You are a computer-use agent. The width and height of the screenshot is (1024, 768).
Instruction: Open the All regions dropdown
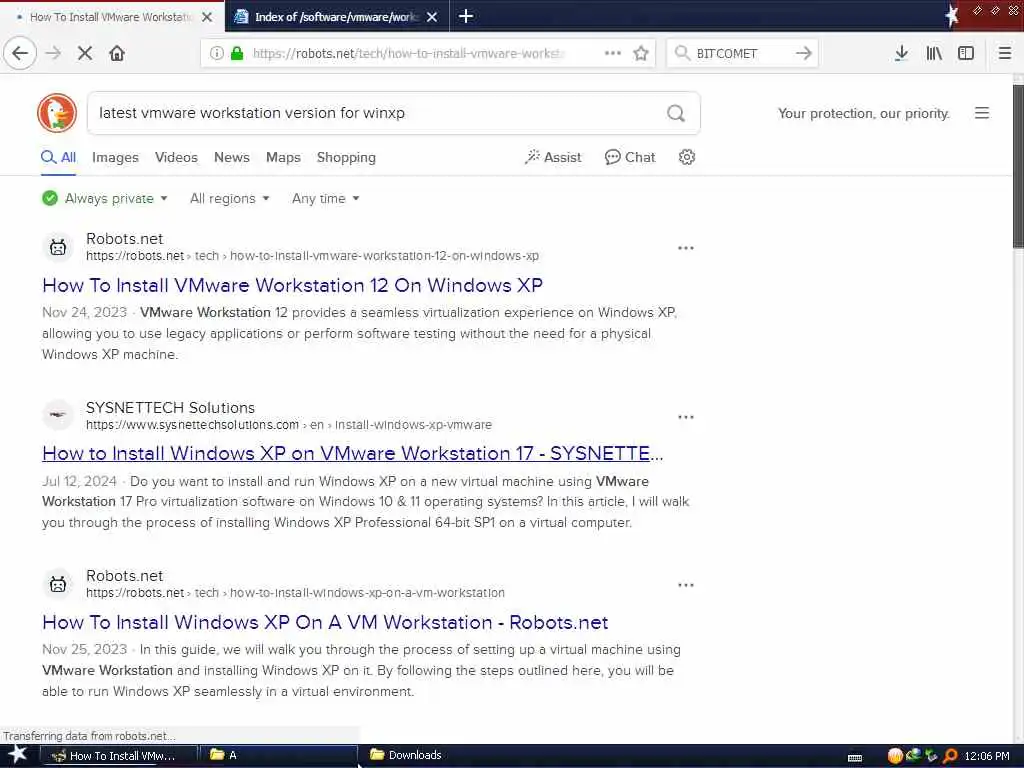tap(229, 199)
